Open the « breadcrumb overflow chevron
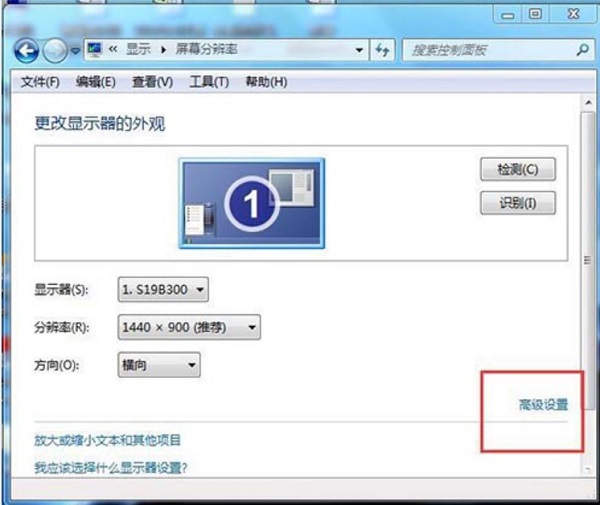The image size is (600, 505). [x=113, y=49]
